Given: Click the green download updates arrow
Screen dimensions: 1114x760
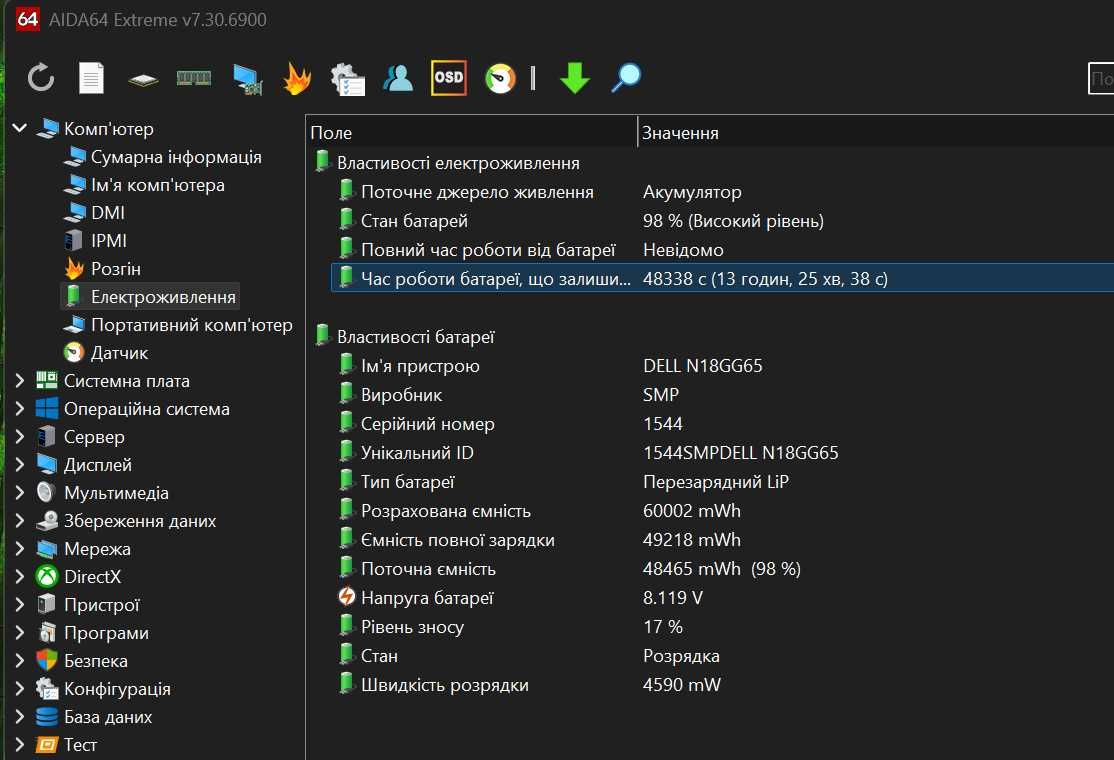Looking at the screenshot, I should pyautogui.click(x=575, y=77).
